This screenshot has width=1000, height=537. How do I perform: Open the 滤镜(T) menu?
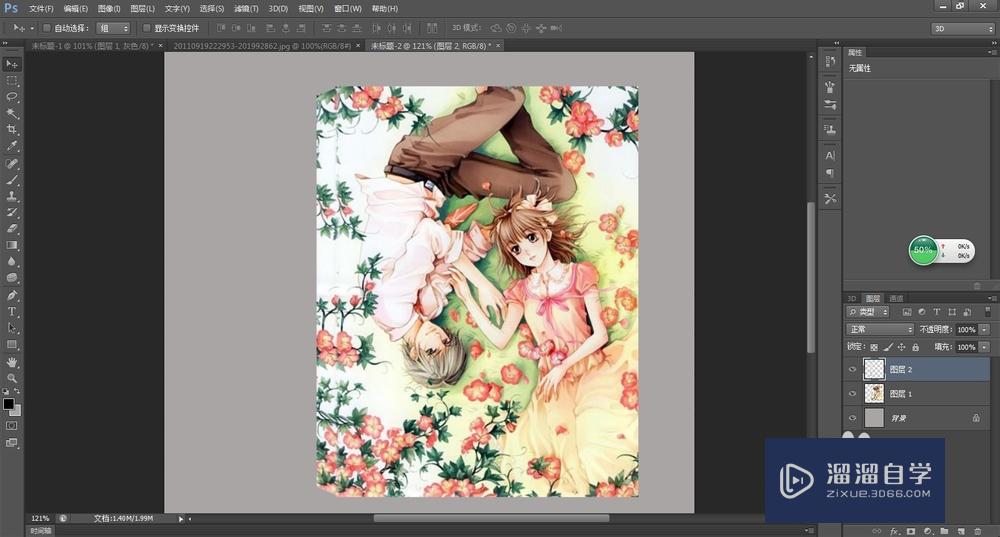tap(245, 9)
